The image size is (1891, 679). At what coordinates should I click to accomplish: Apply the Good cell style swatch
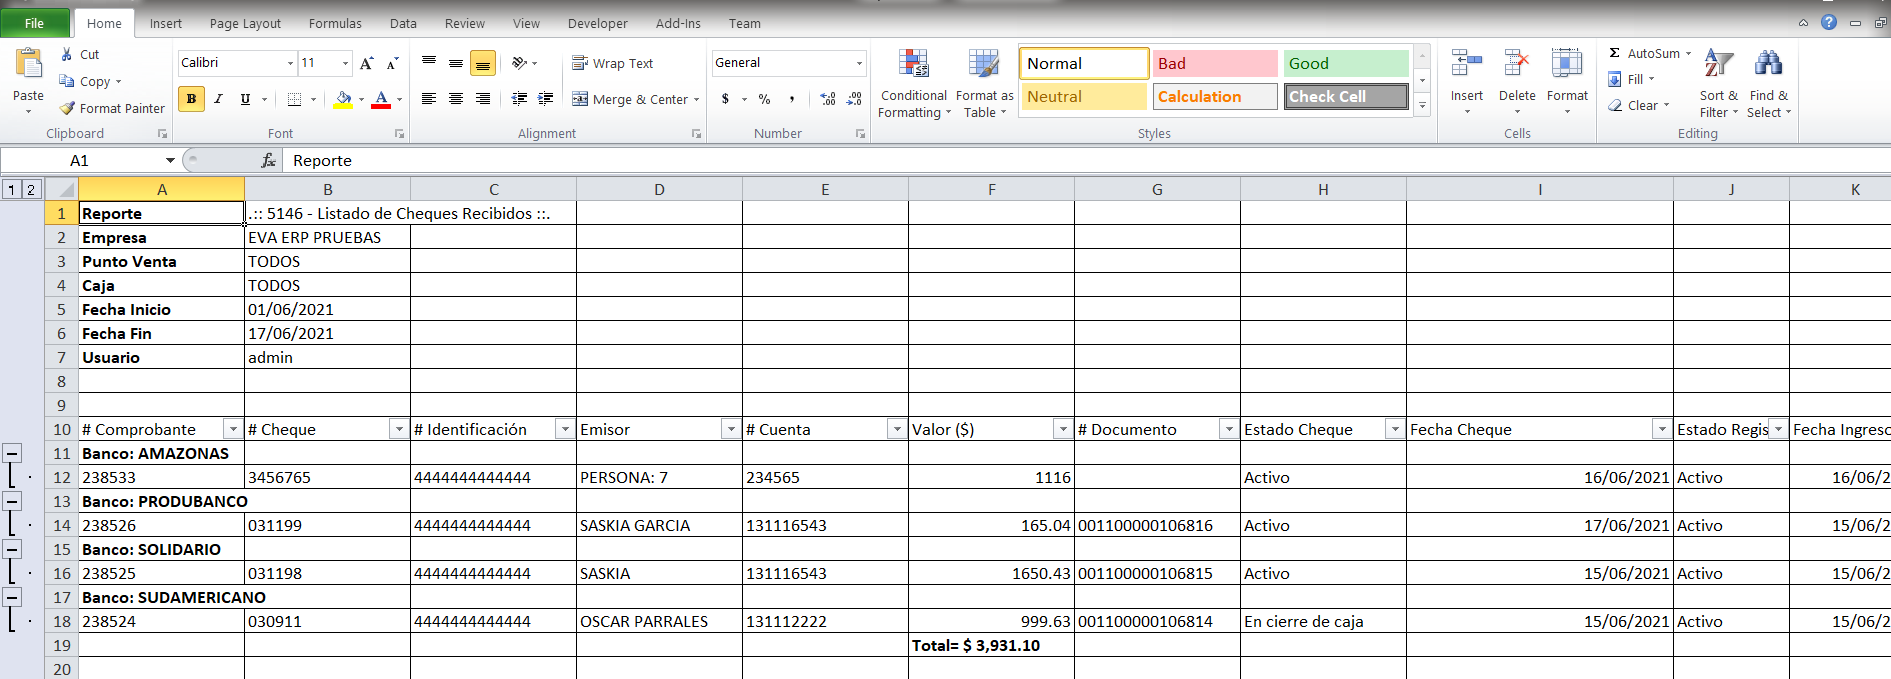point(1345,63)
